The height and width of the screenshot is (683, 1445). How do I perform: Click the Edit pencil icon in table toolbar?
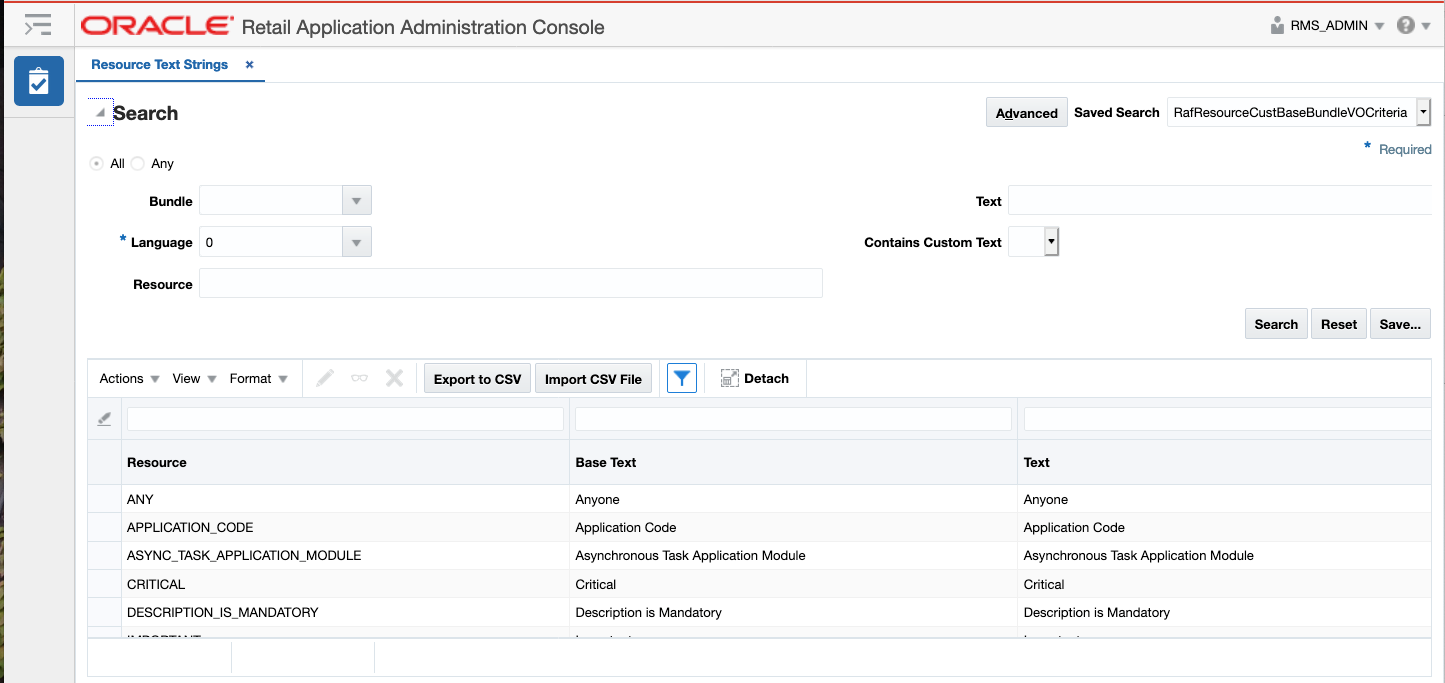(324, 377)
